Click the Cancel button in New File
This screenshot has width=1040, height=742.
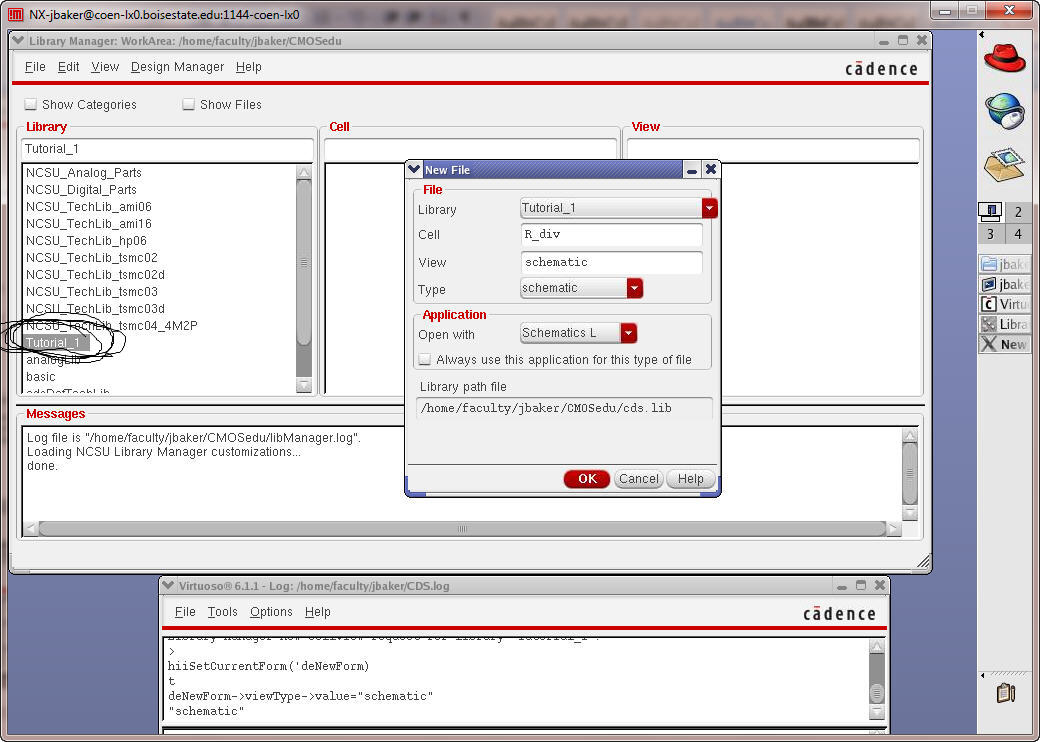[638, 479]
